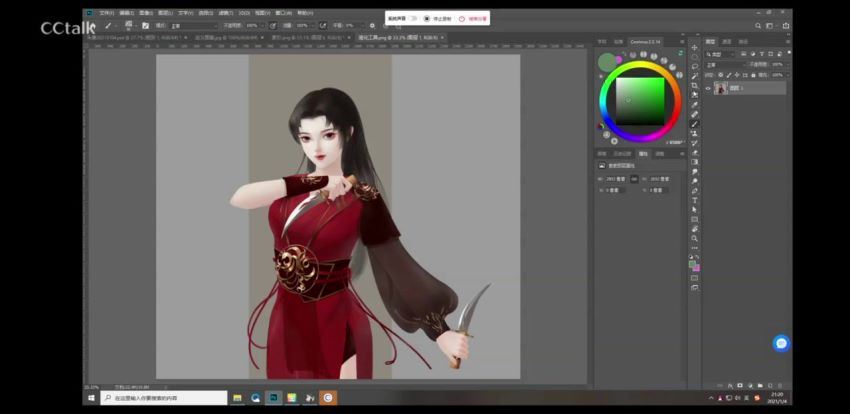Click the 停止录制 button
The image size is (850, 414).
(437, 18)
